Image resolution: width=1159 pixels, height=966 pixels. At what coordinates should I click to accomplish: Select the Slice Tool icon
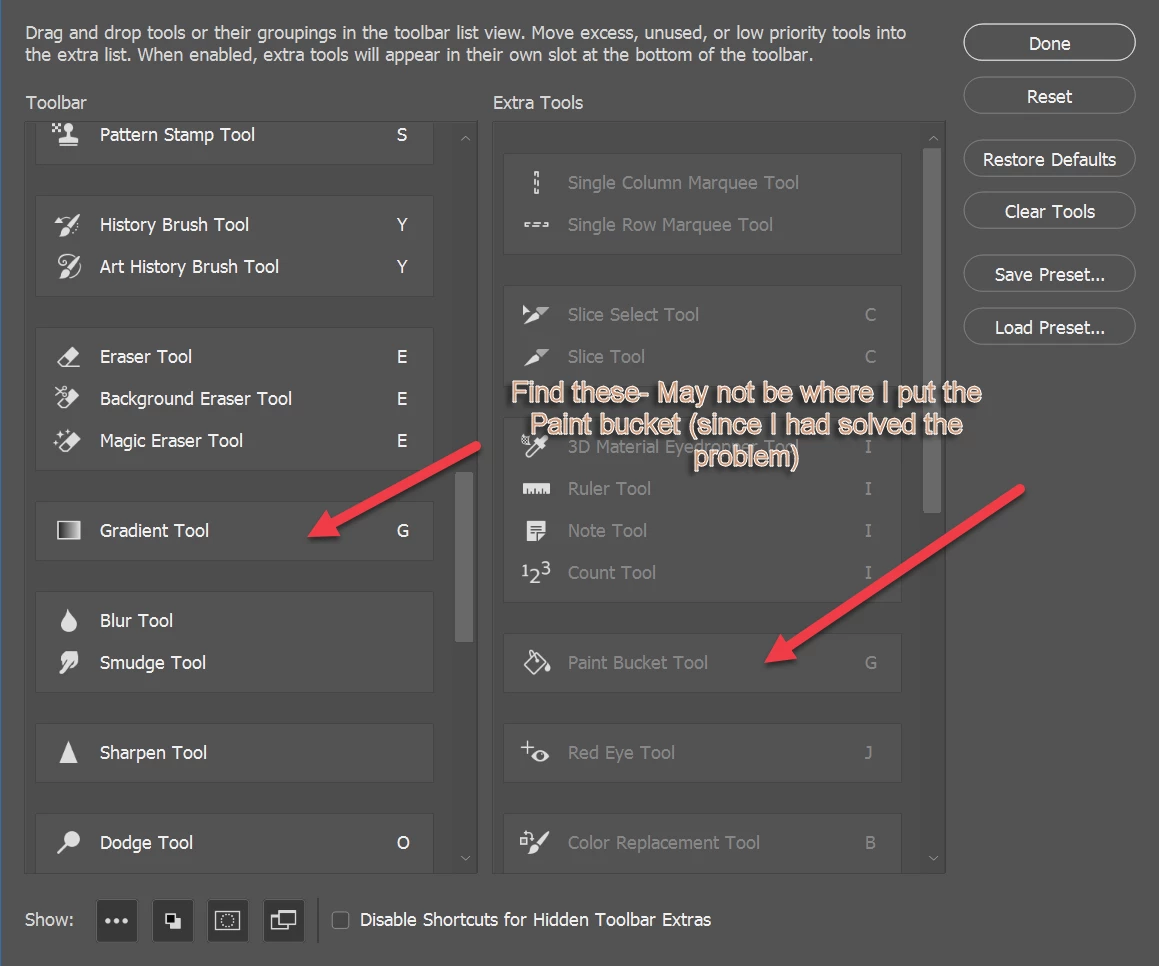537,357
